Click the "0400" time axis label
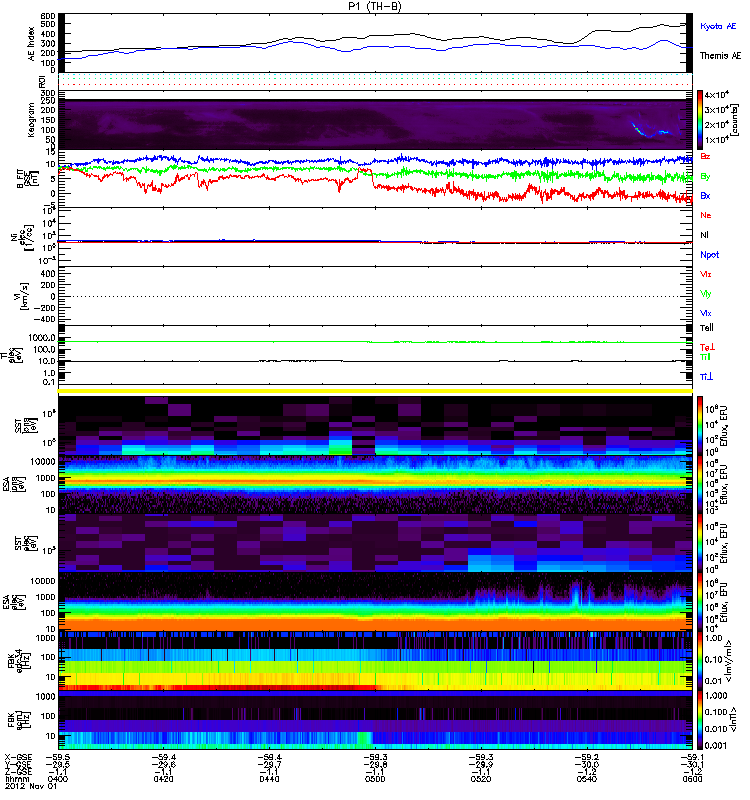Image resolution: width=750 pixels, height=800 pixels. coord(58,779)
